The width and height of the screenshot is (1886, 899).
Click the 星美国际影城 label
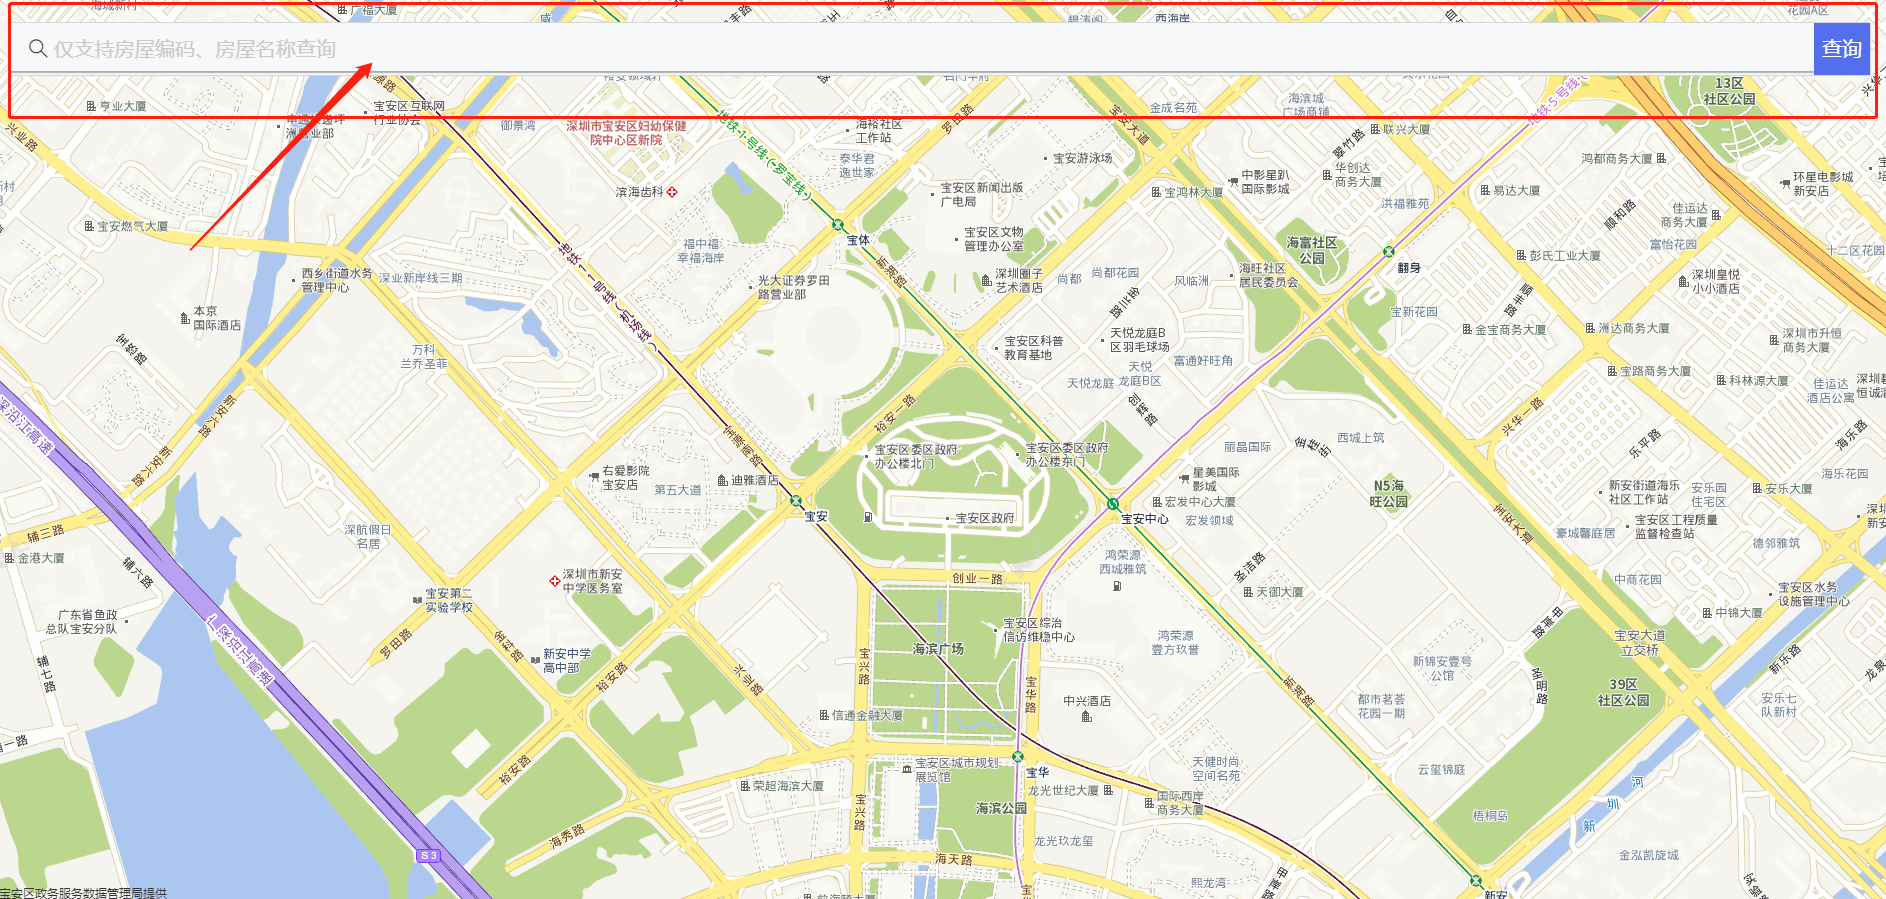click(x=1216, y=479)
